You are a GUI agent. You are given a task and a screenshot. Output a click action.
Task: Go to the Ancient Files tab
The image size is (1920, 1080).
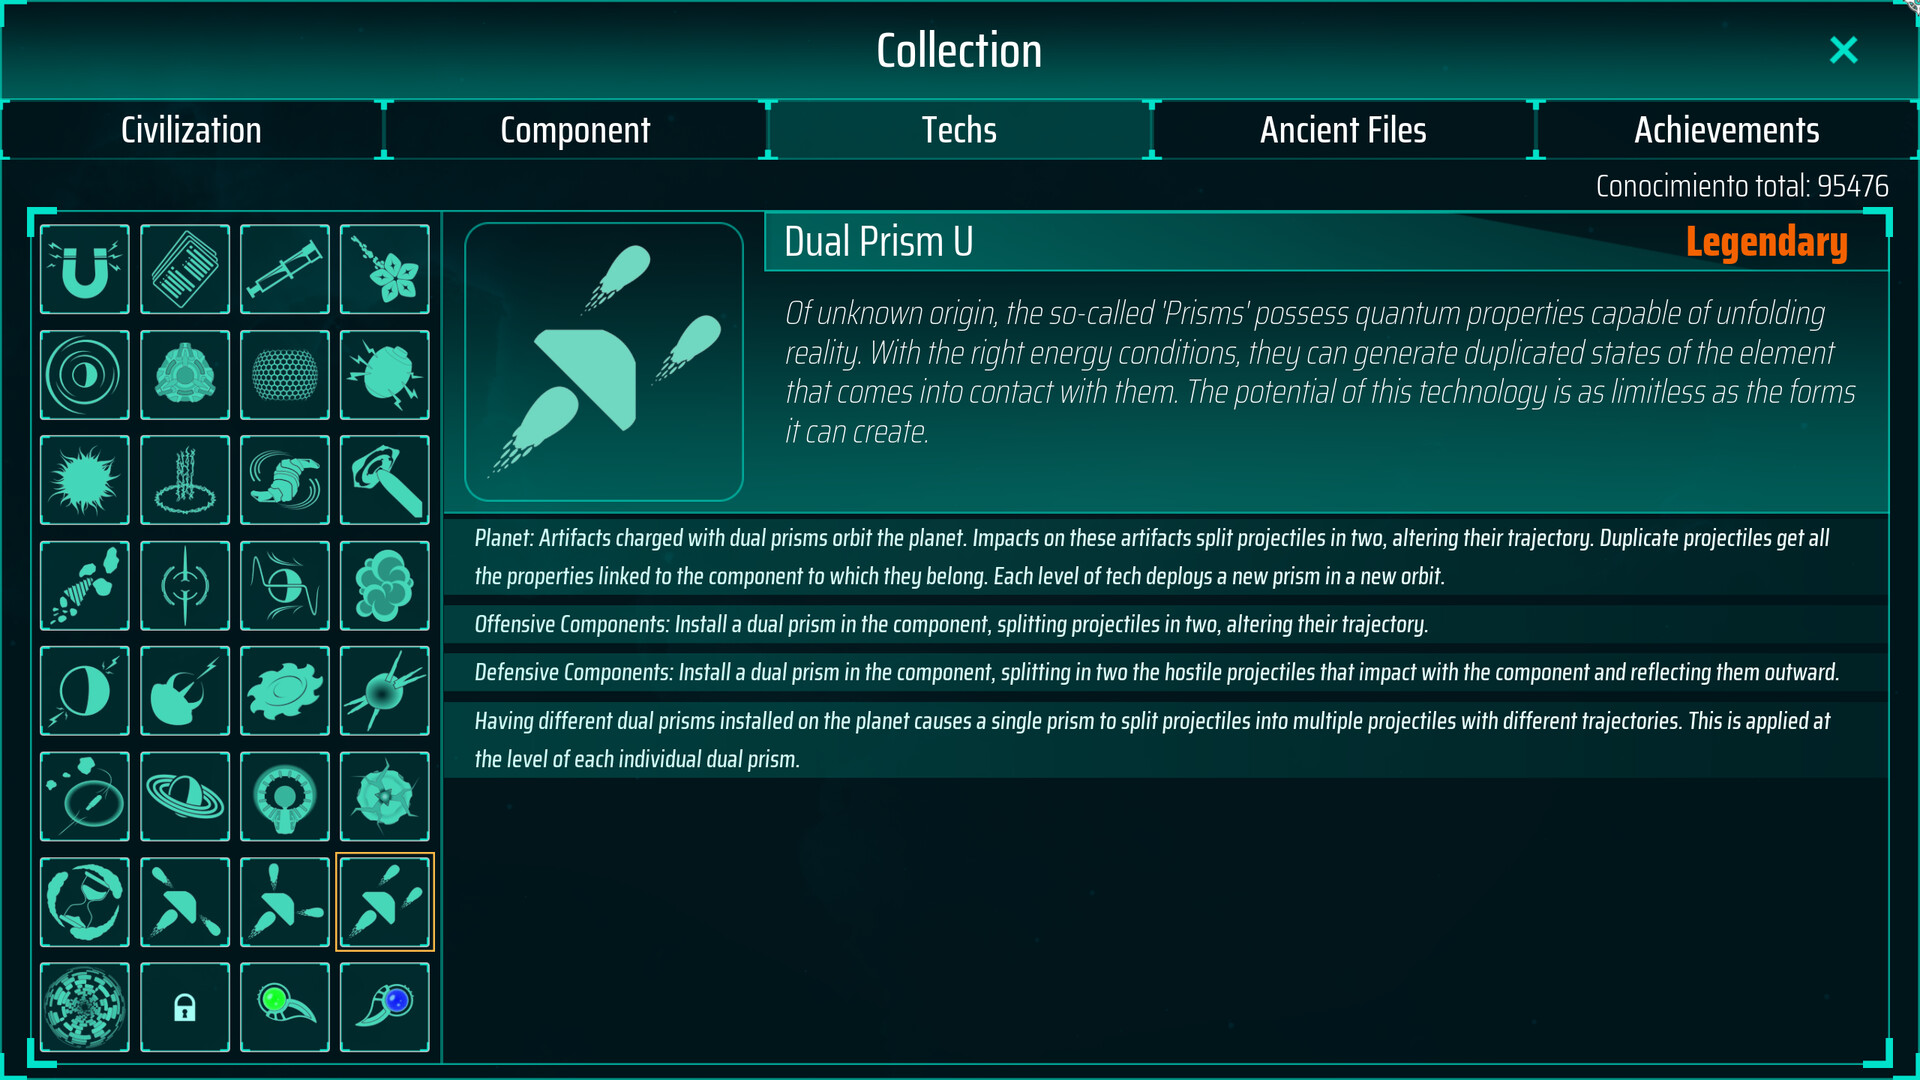click(x=1343, y=130)
